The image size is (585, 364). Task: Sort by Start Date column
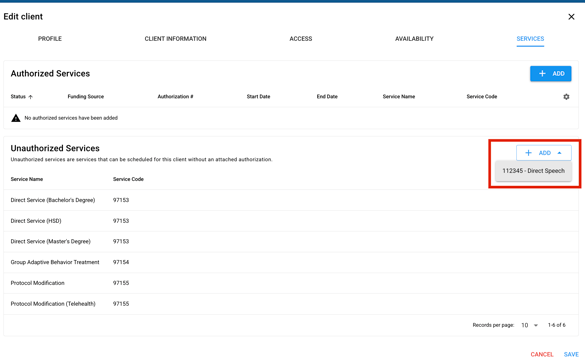click(x=258, y=97)
